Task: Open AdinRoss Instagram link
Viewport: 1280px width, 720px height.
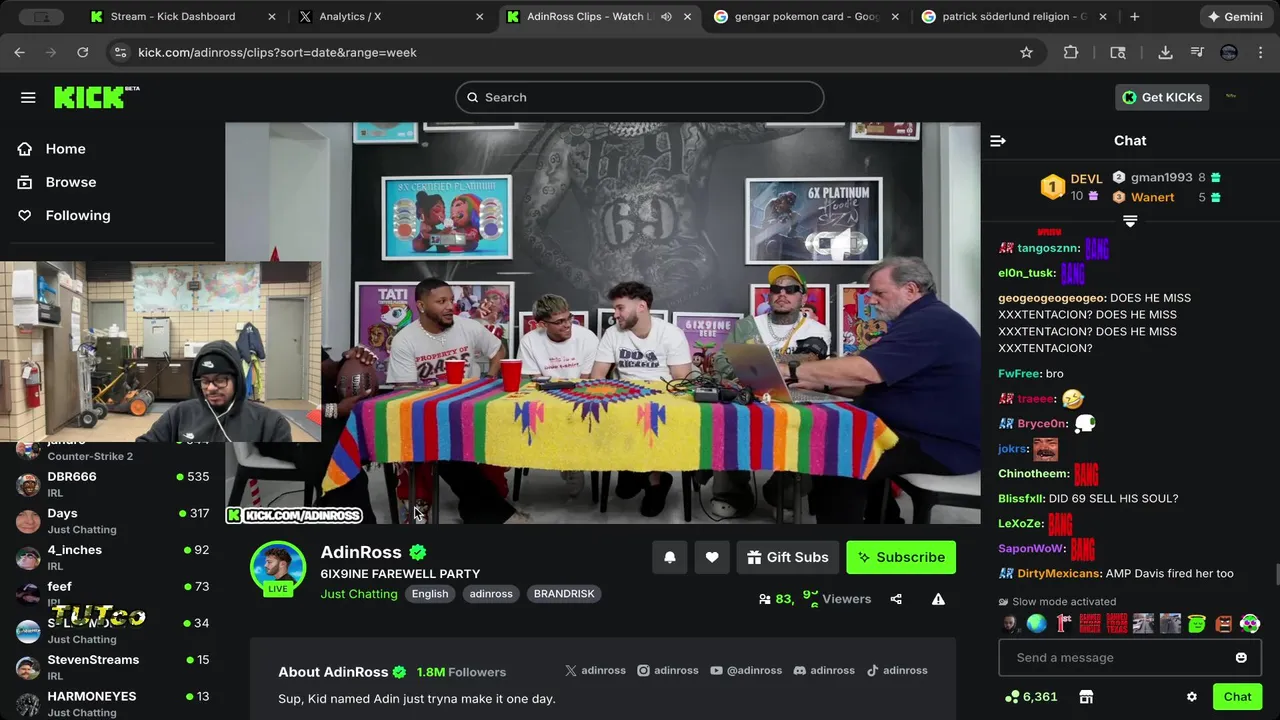Action: [x=668, y=671]
